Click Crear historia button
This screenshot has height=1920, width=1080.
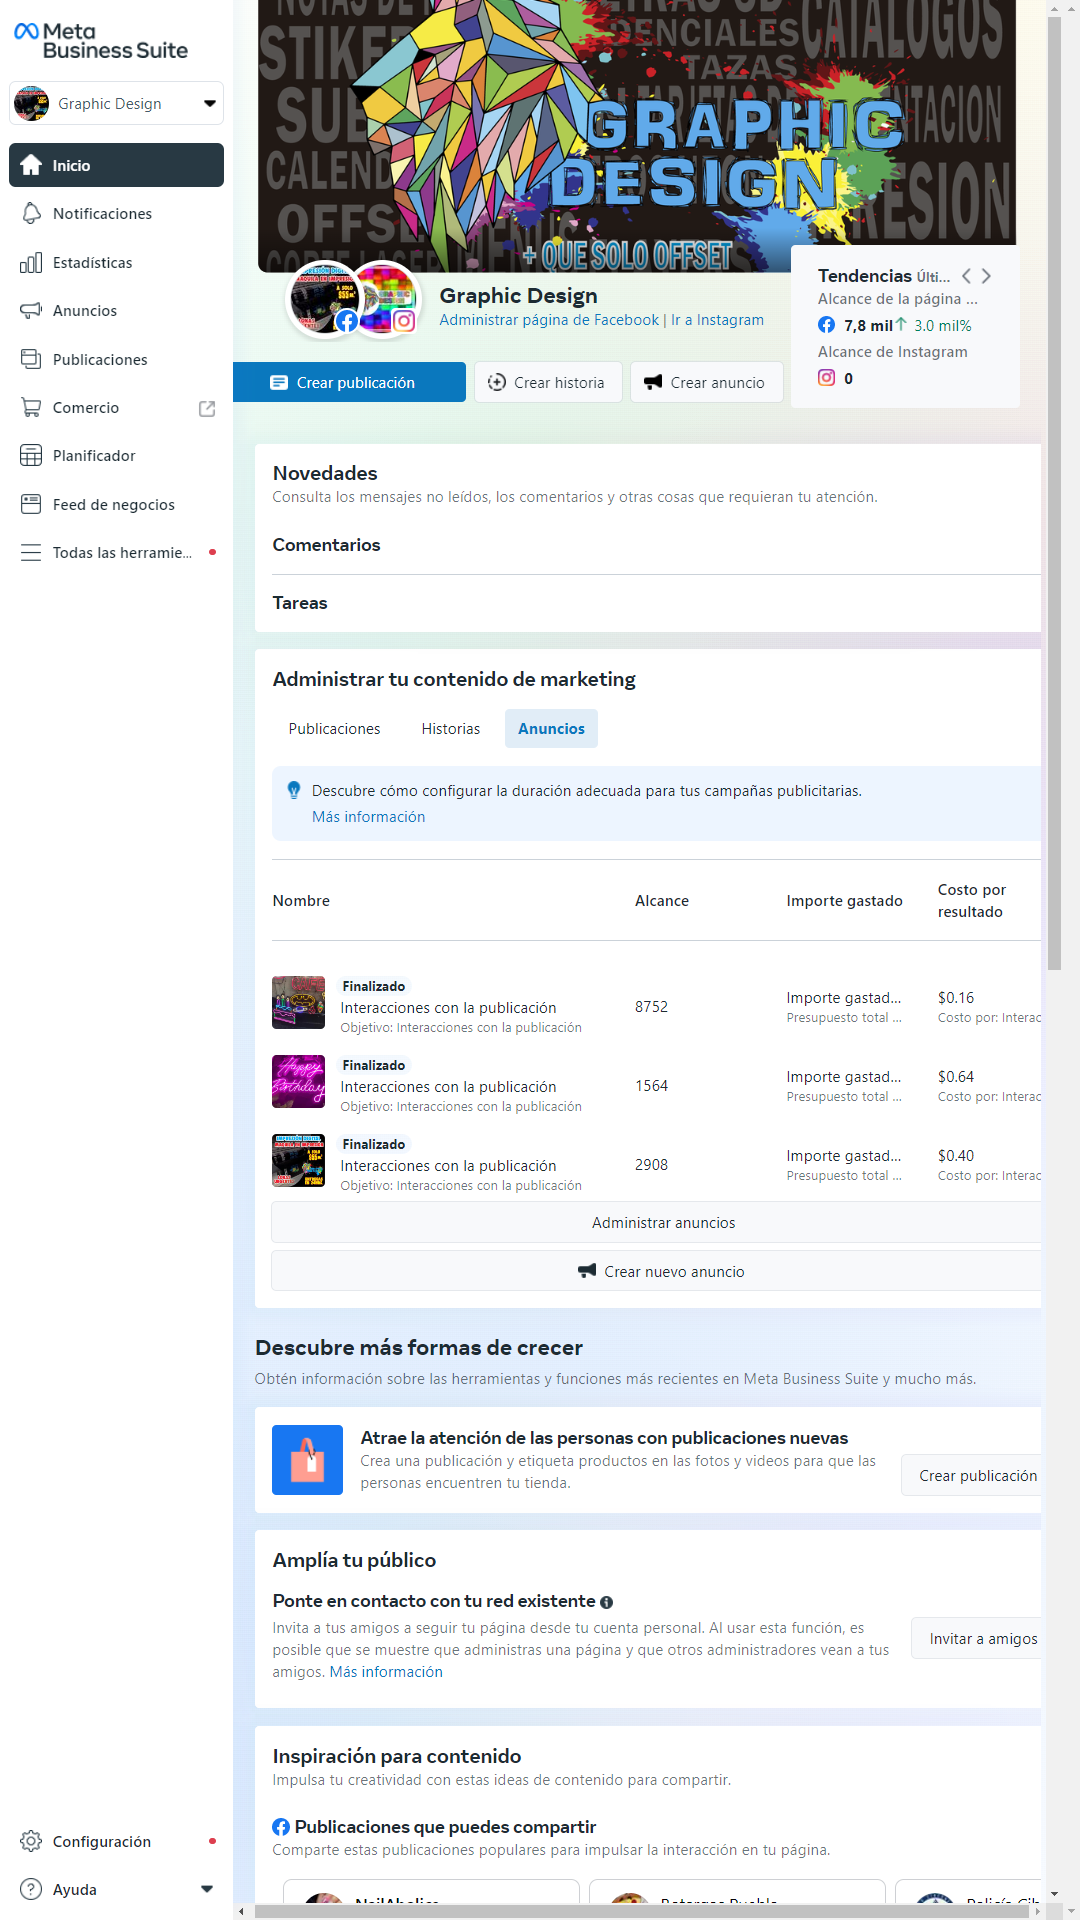(x=548, y=382)
